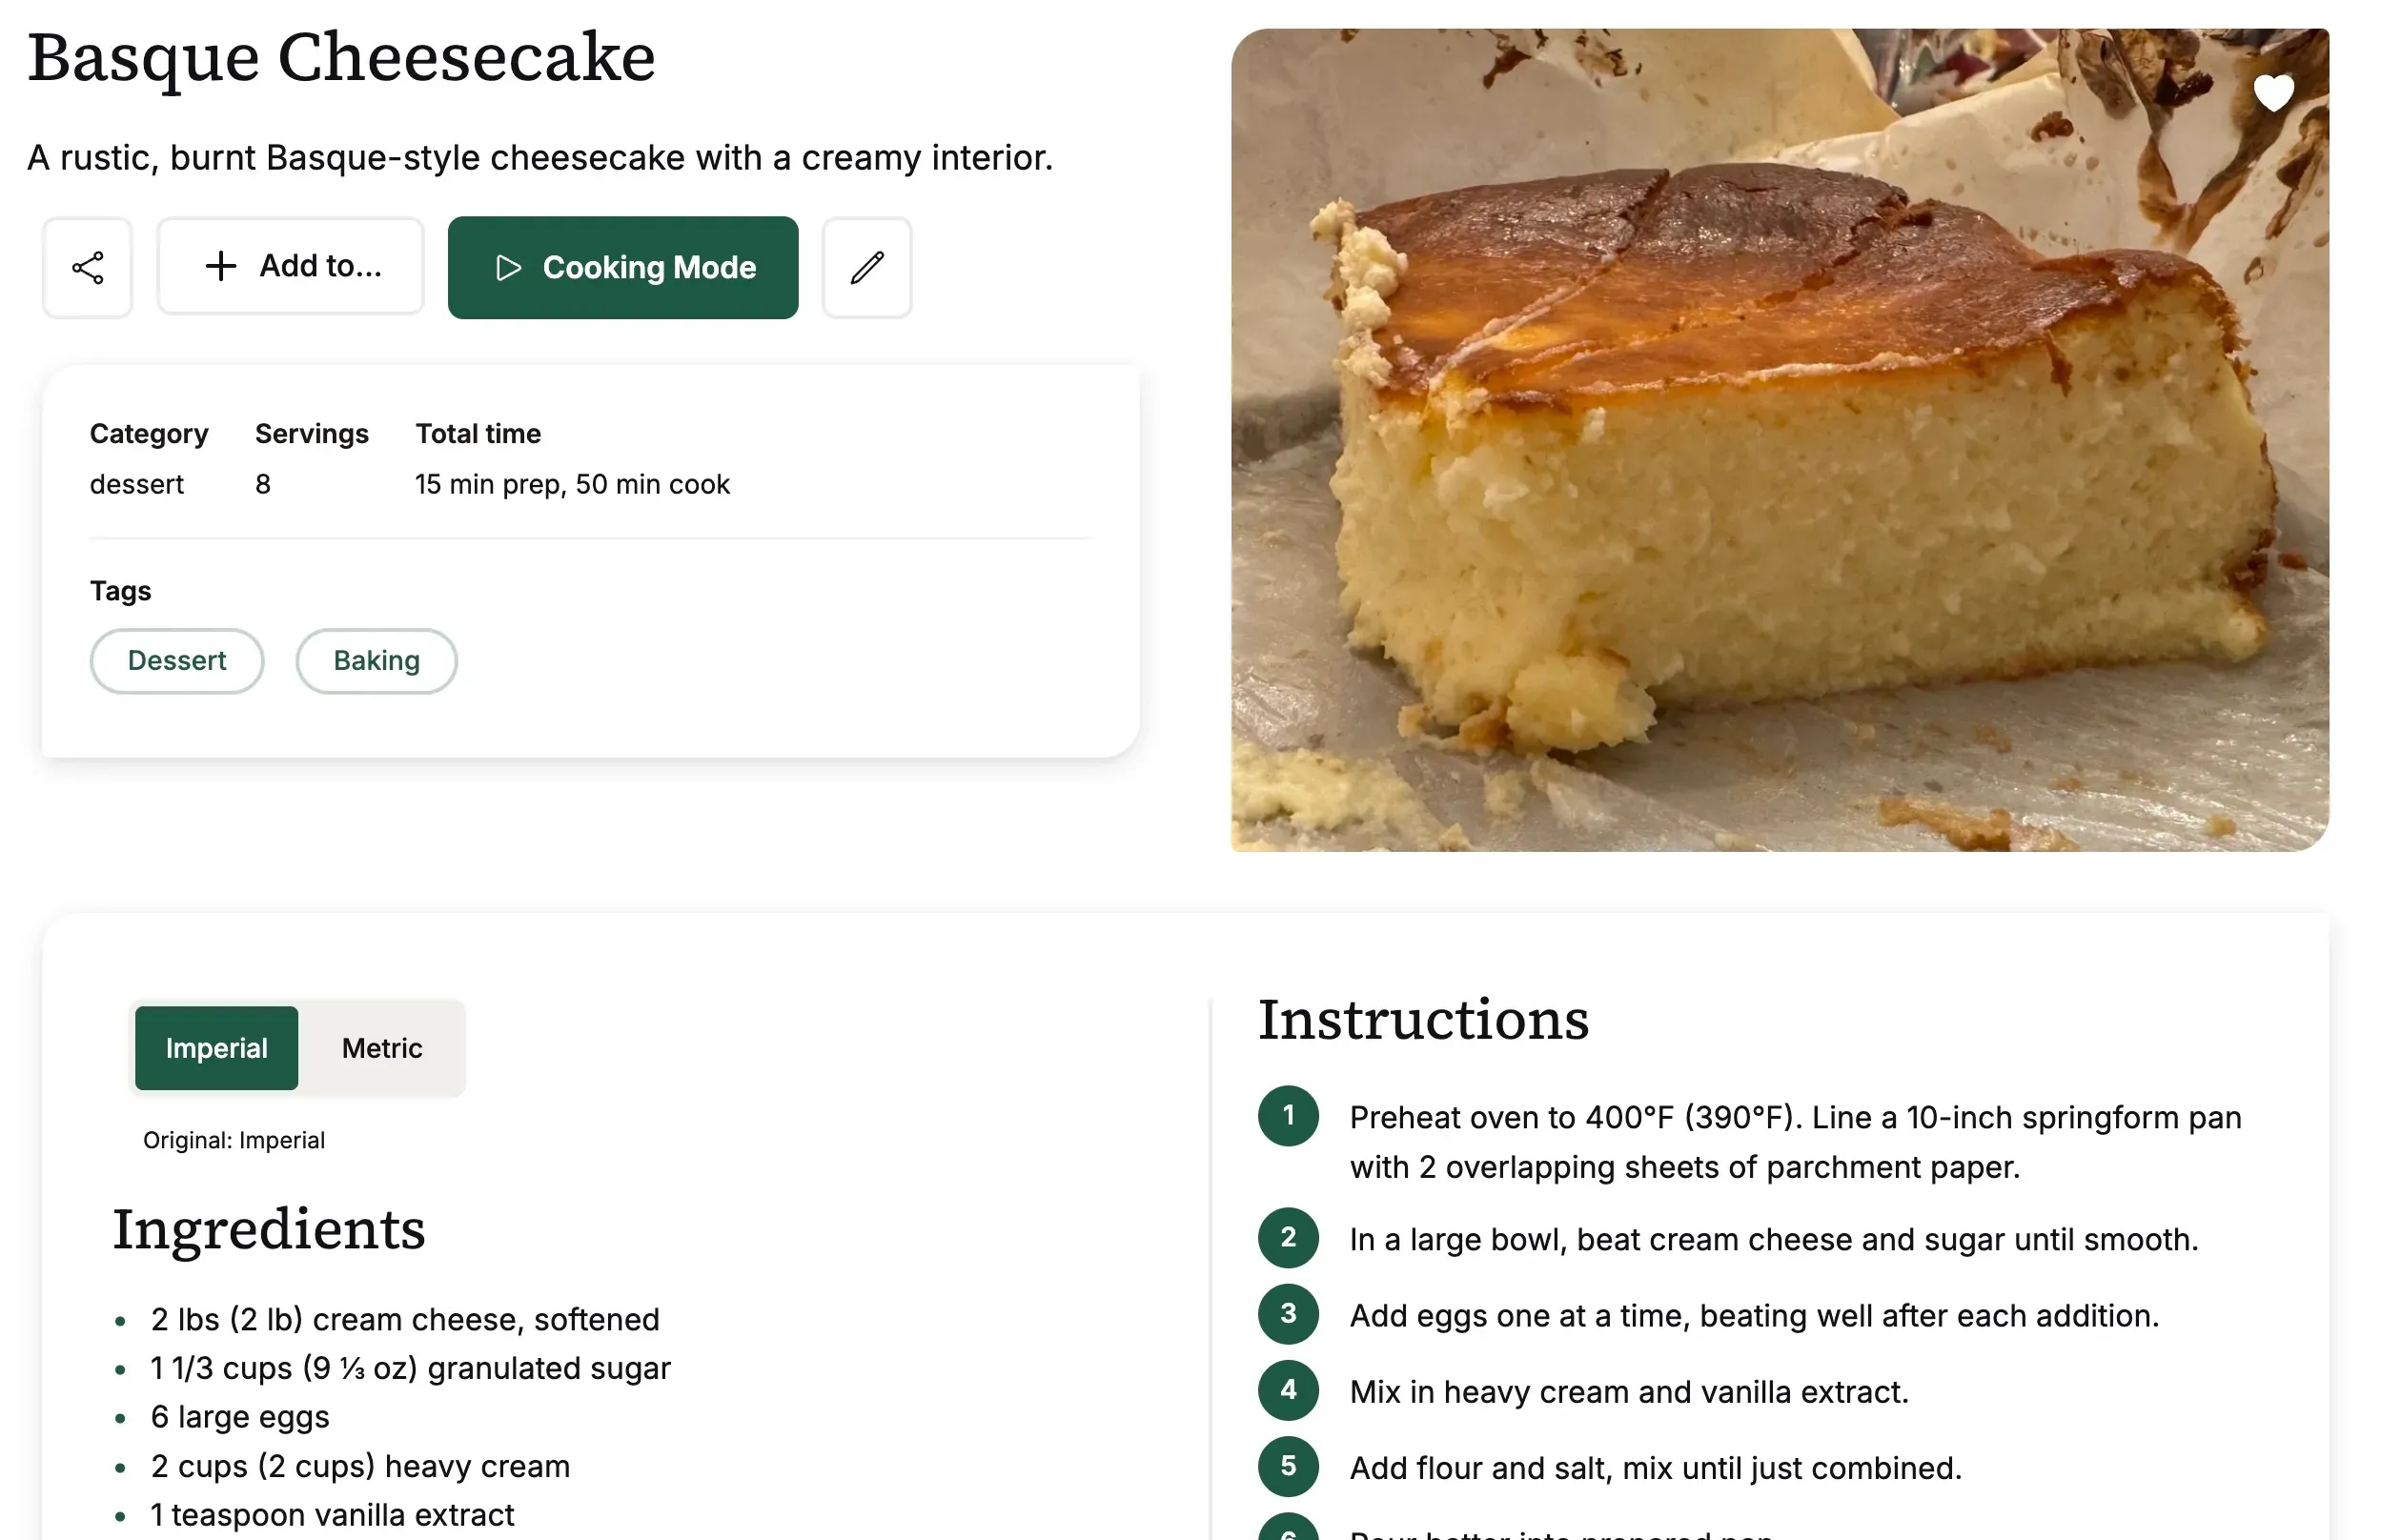
Task: Click the play icon inside Cooking Mode
Action: tap(510, 268)
